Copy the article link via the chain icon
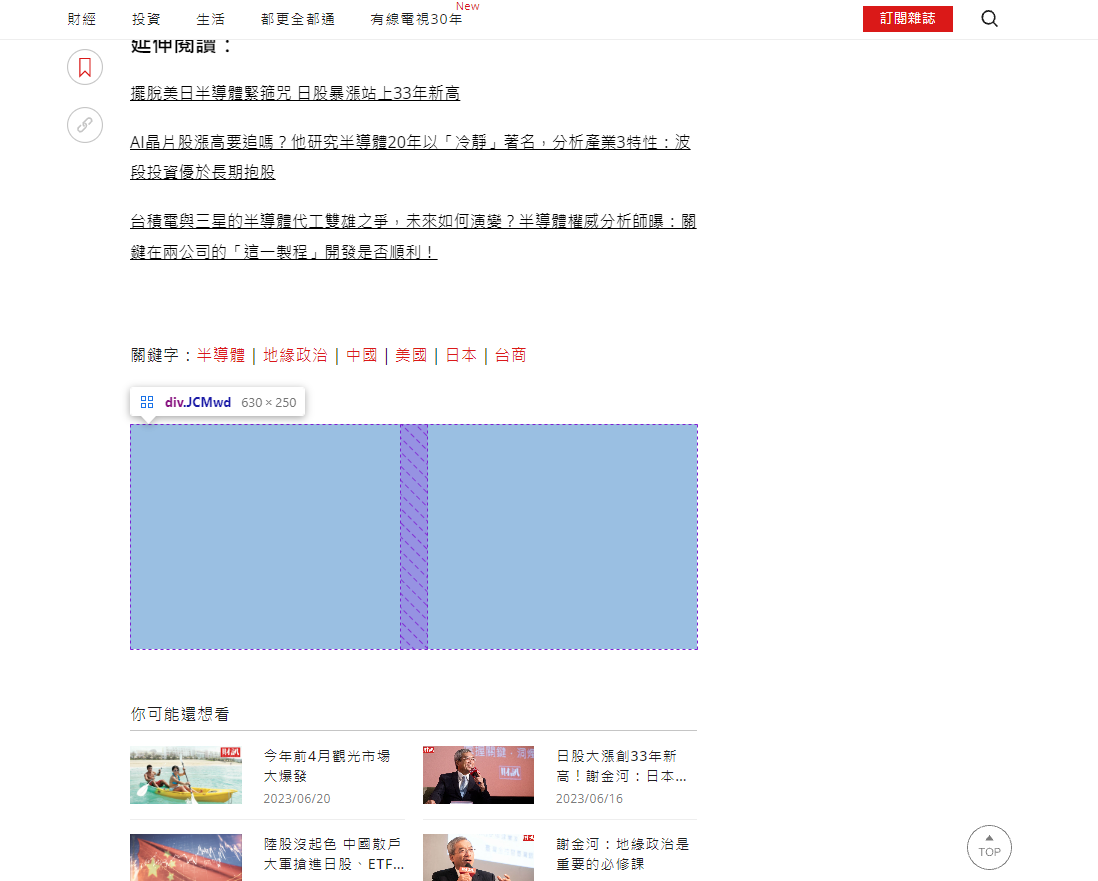The height and width of the screenshot is (881, 1098). [85, 125]
